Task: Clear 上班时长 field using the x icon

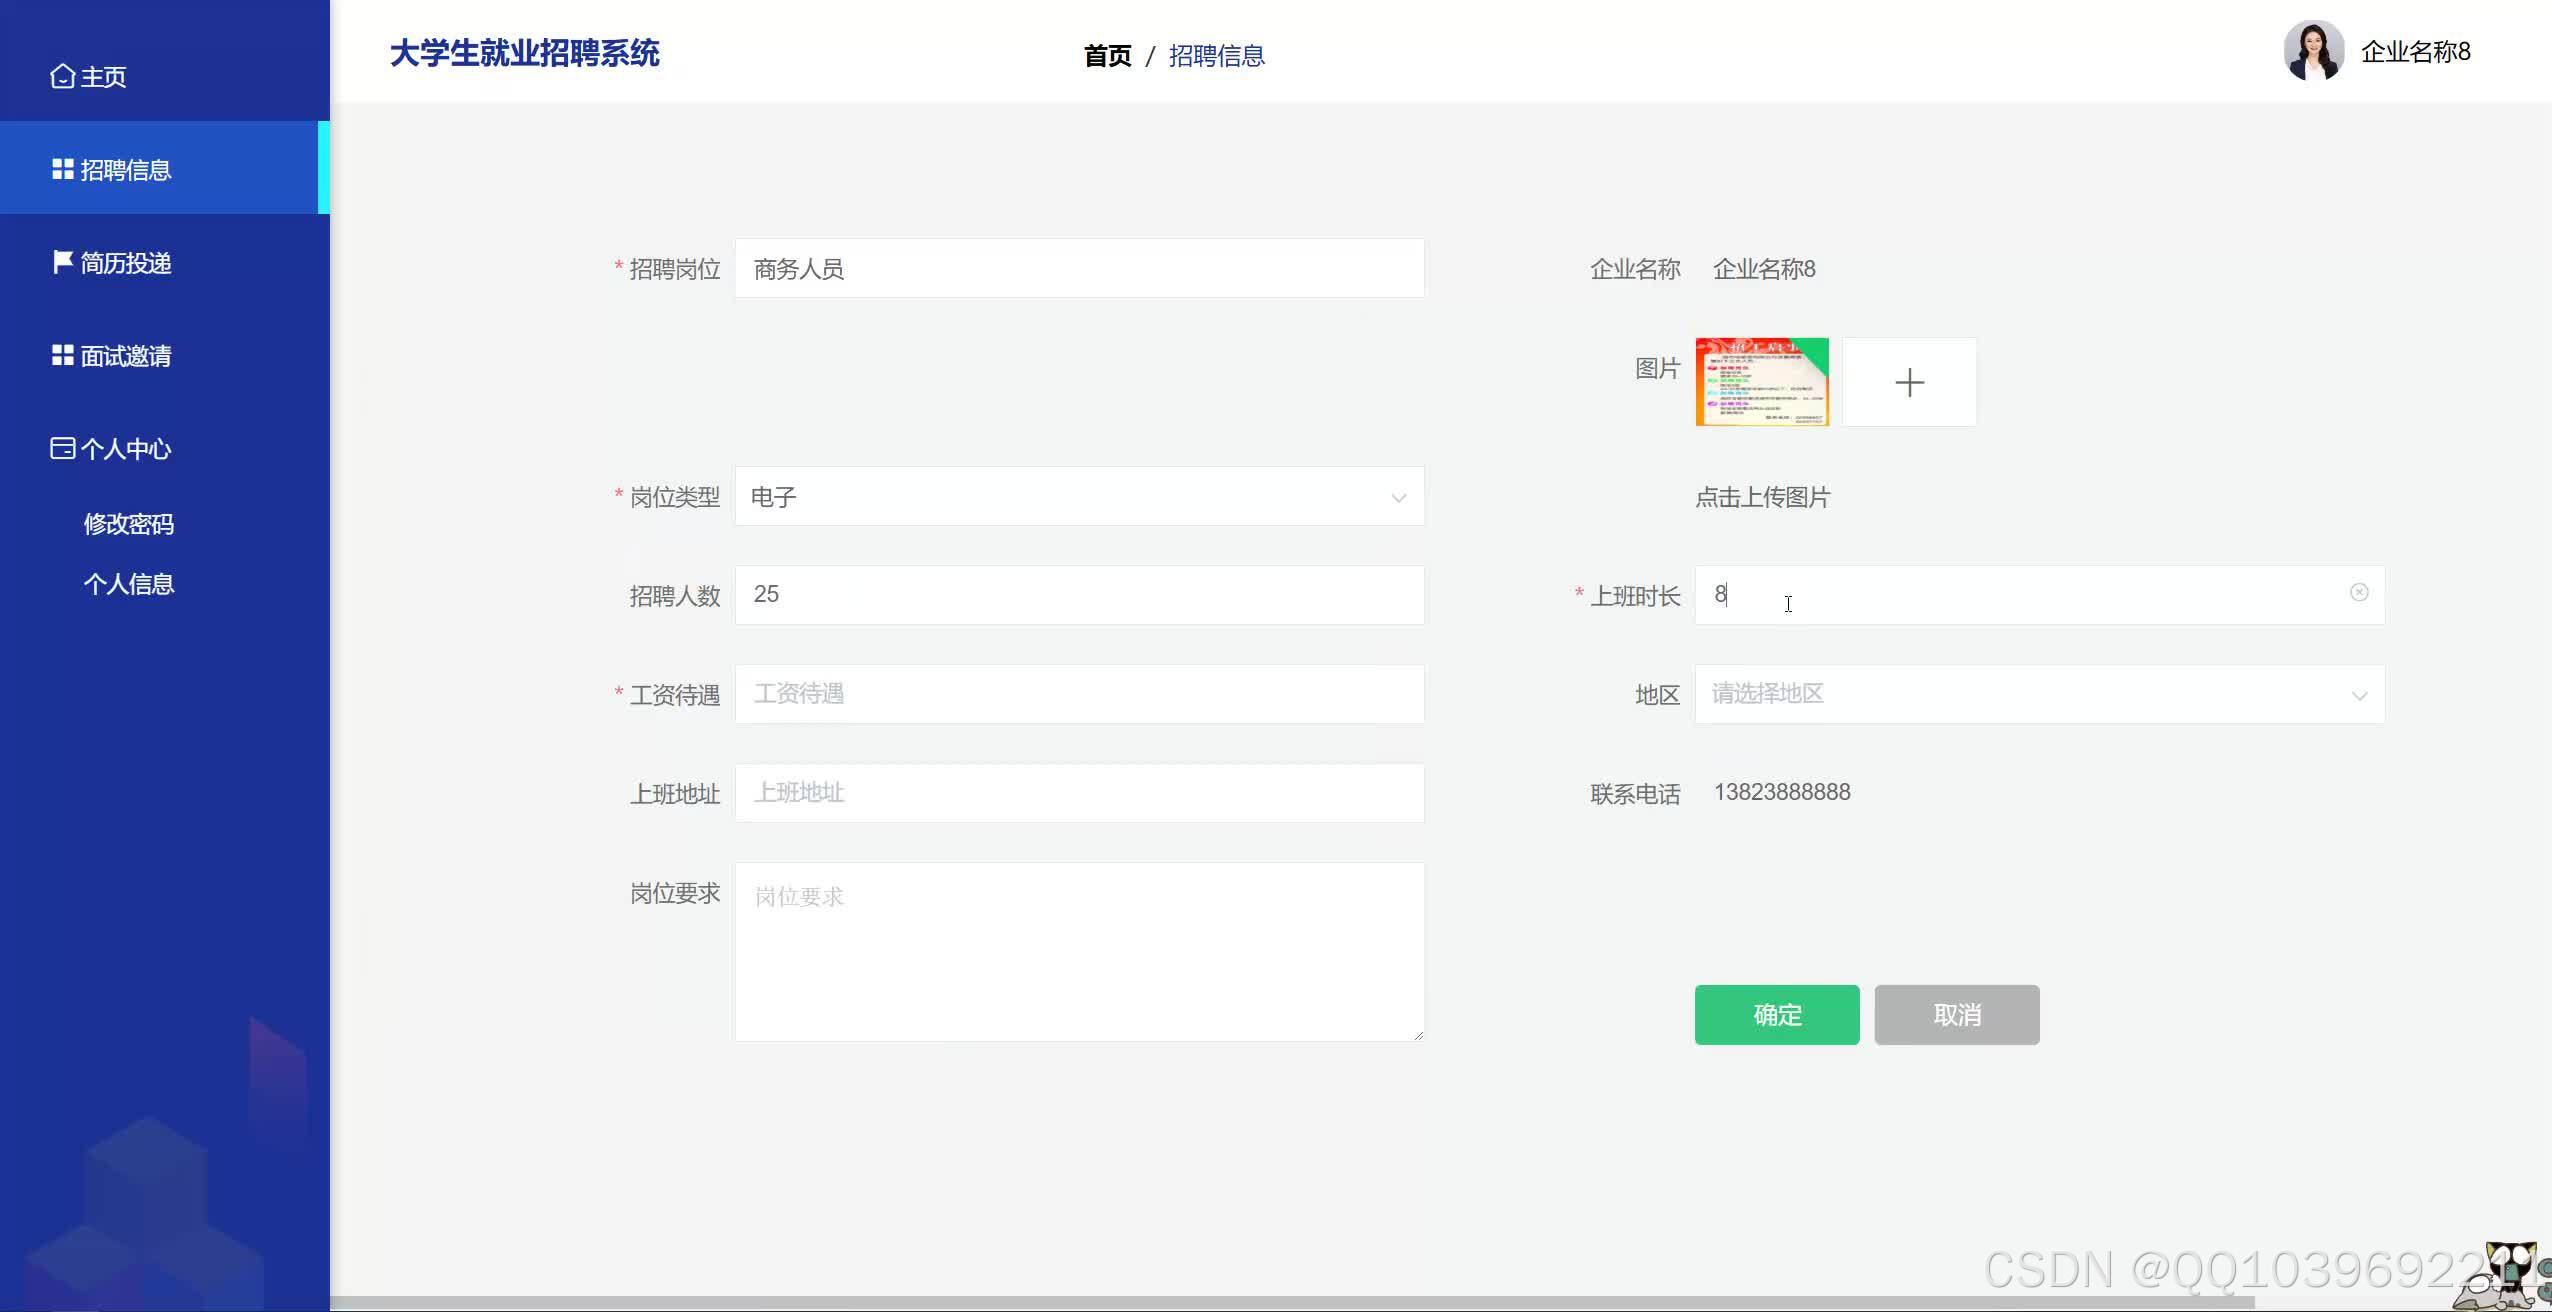Action: point(2359,592)
